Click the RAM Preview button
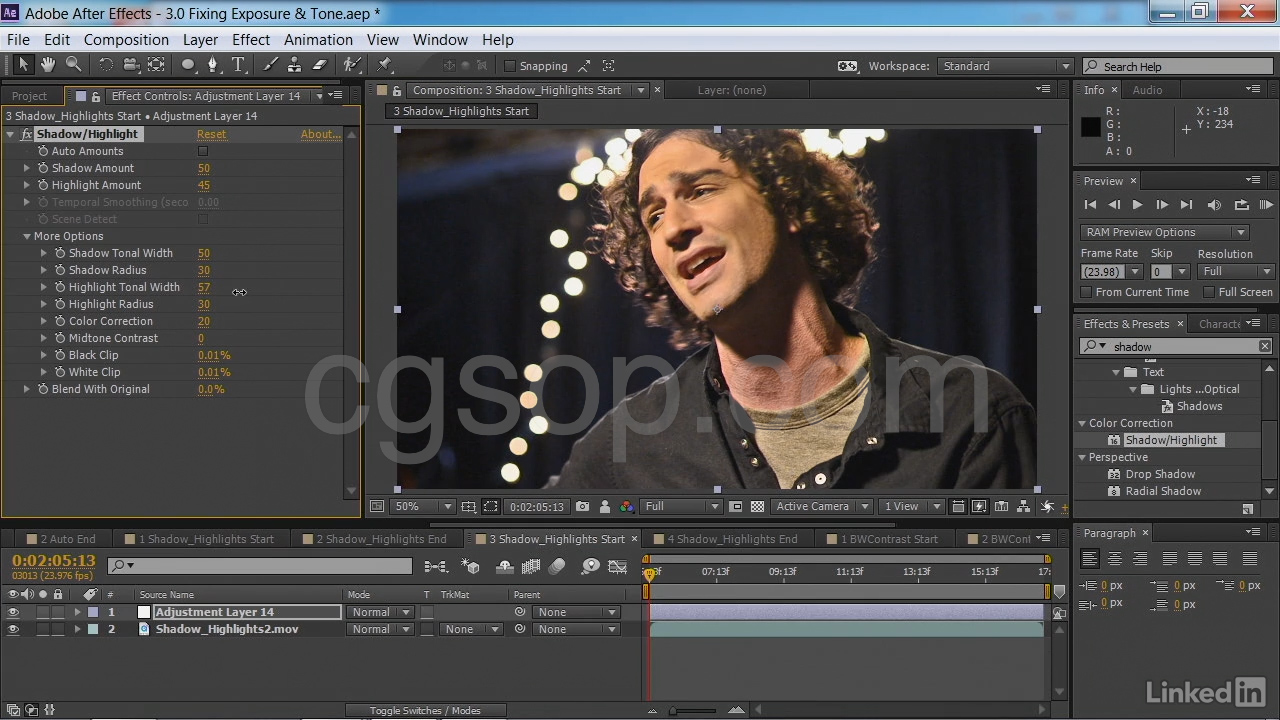Viewport: 1280px width, 720px height. pos(1265,205)
